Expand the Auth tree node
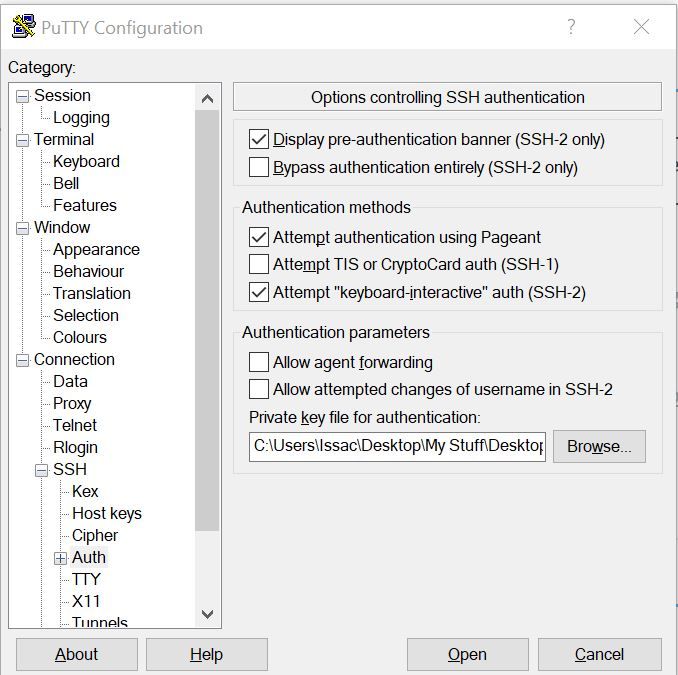This screenshot has height=675, width=678. coord(61,558)
